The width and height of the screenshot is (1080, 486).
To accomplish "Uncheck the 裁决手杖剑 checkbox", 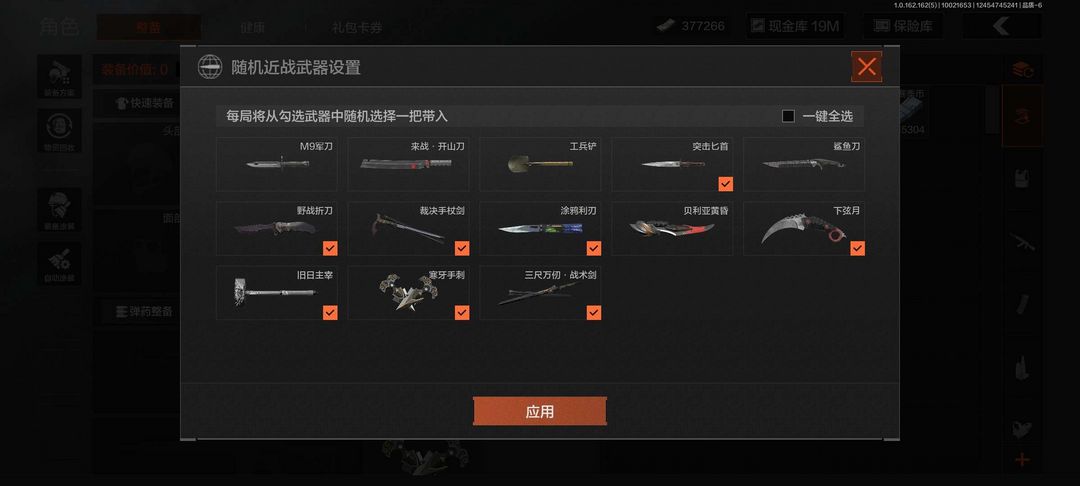I will pyautogui.click(x=461, y=248).
